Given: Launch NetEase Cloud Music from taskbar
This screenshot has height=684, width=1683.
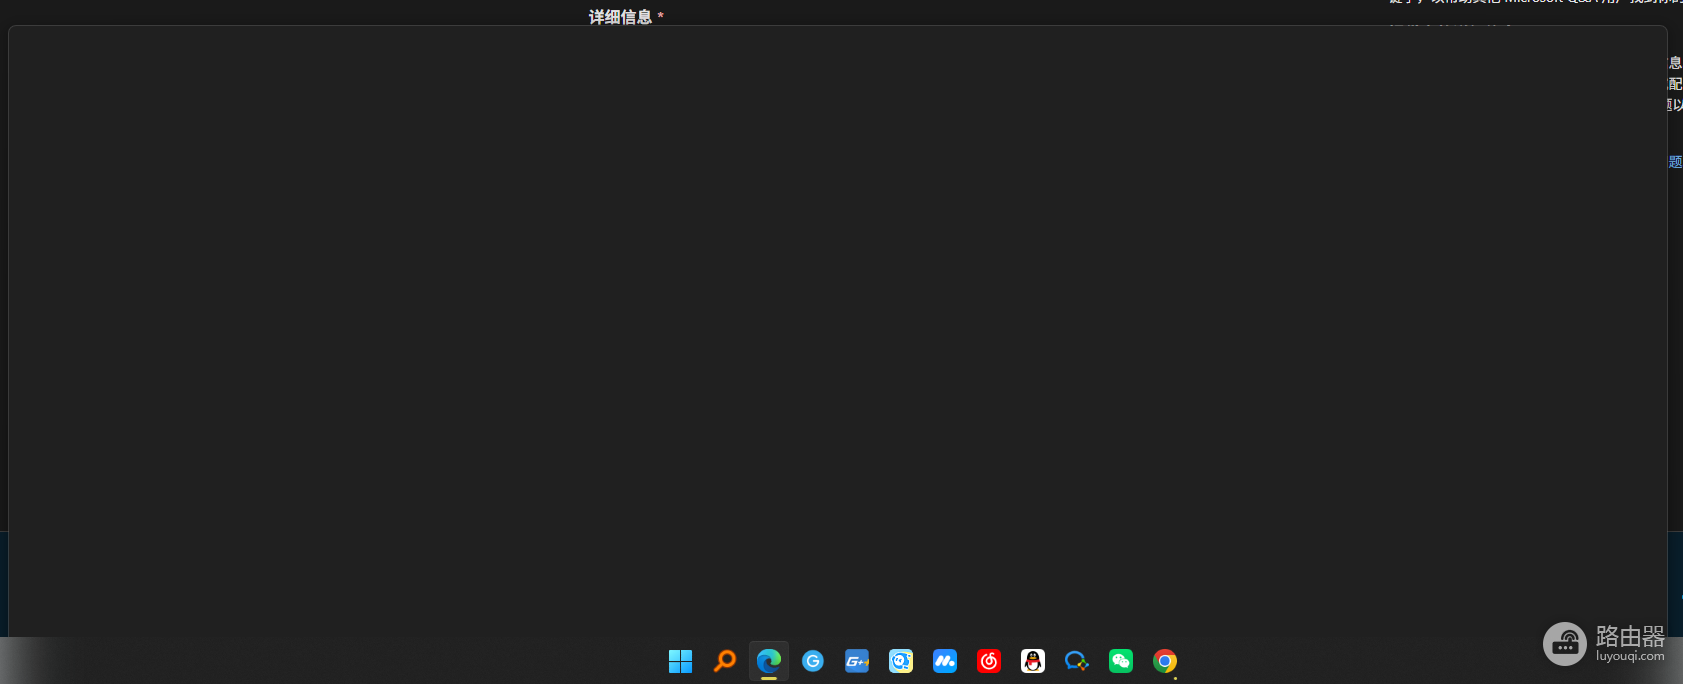Looking at the screenshot, I should pyautogui.click(x=988, y=661).
